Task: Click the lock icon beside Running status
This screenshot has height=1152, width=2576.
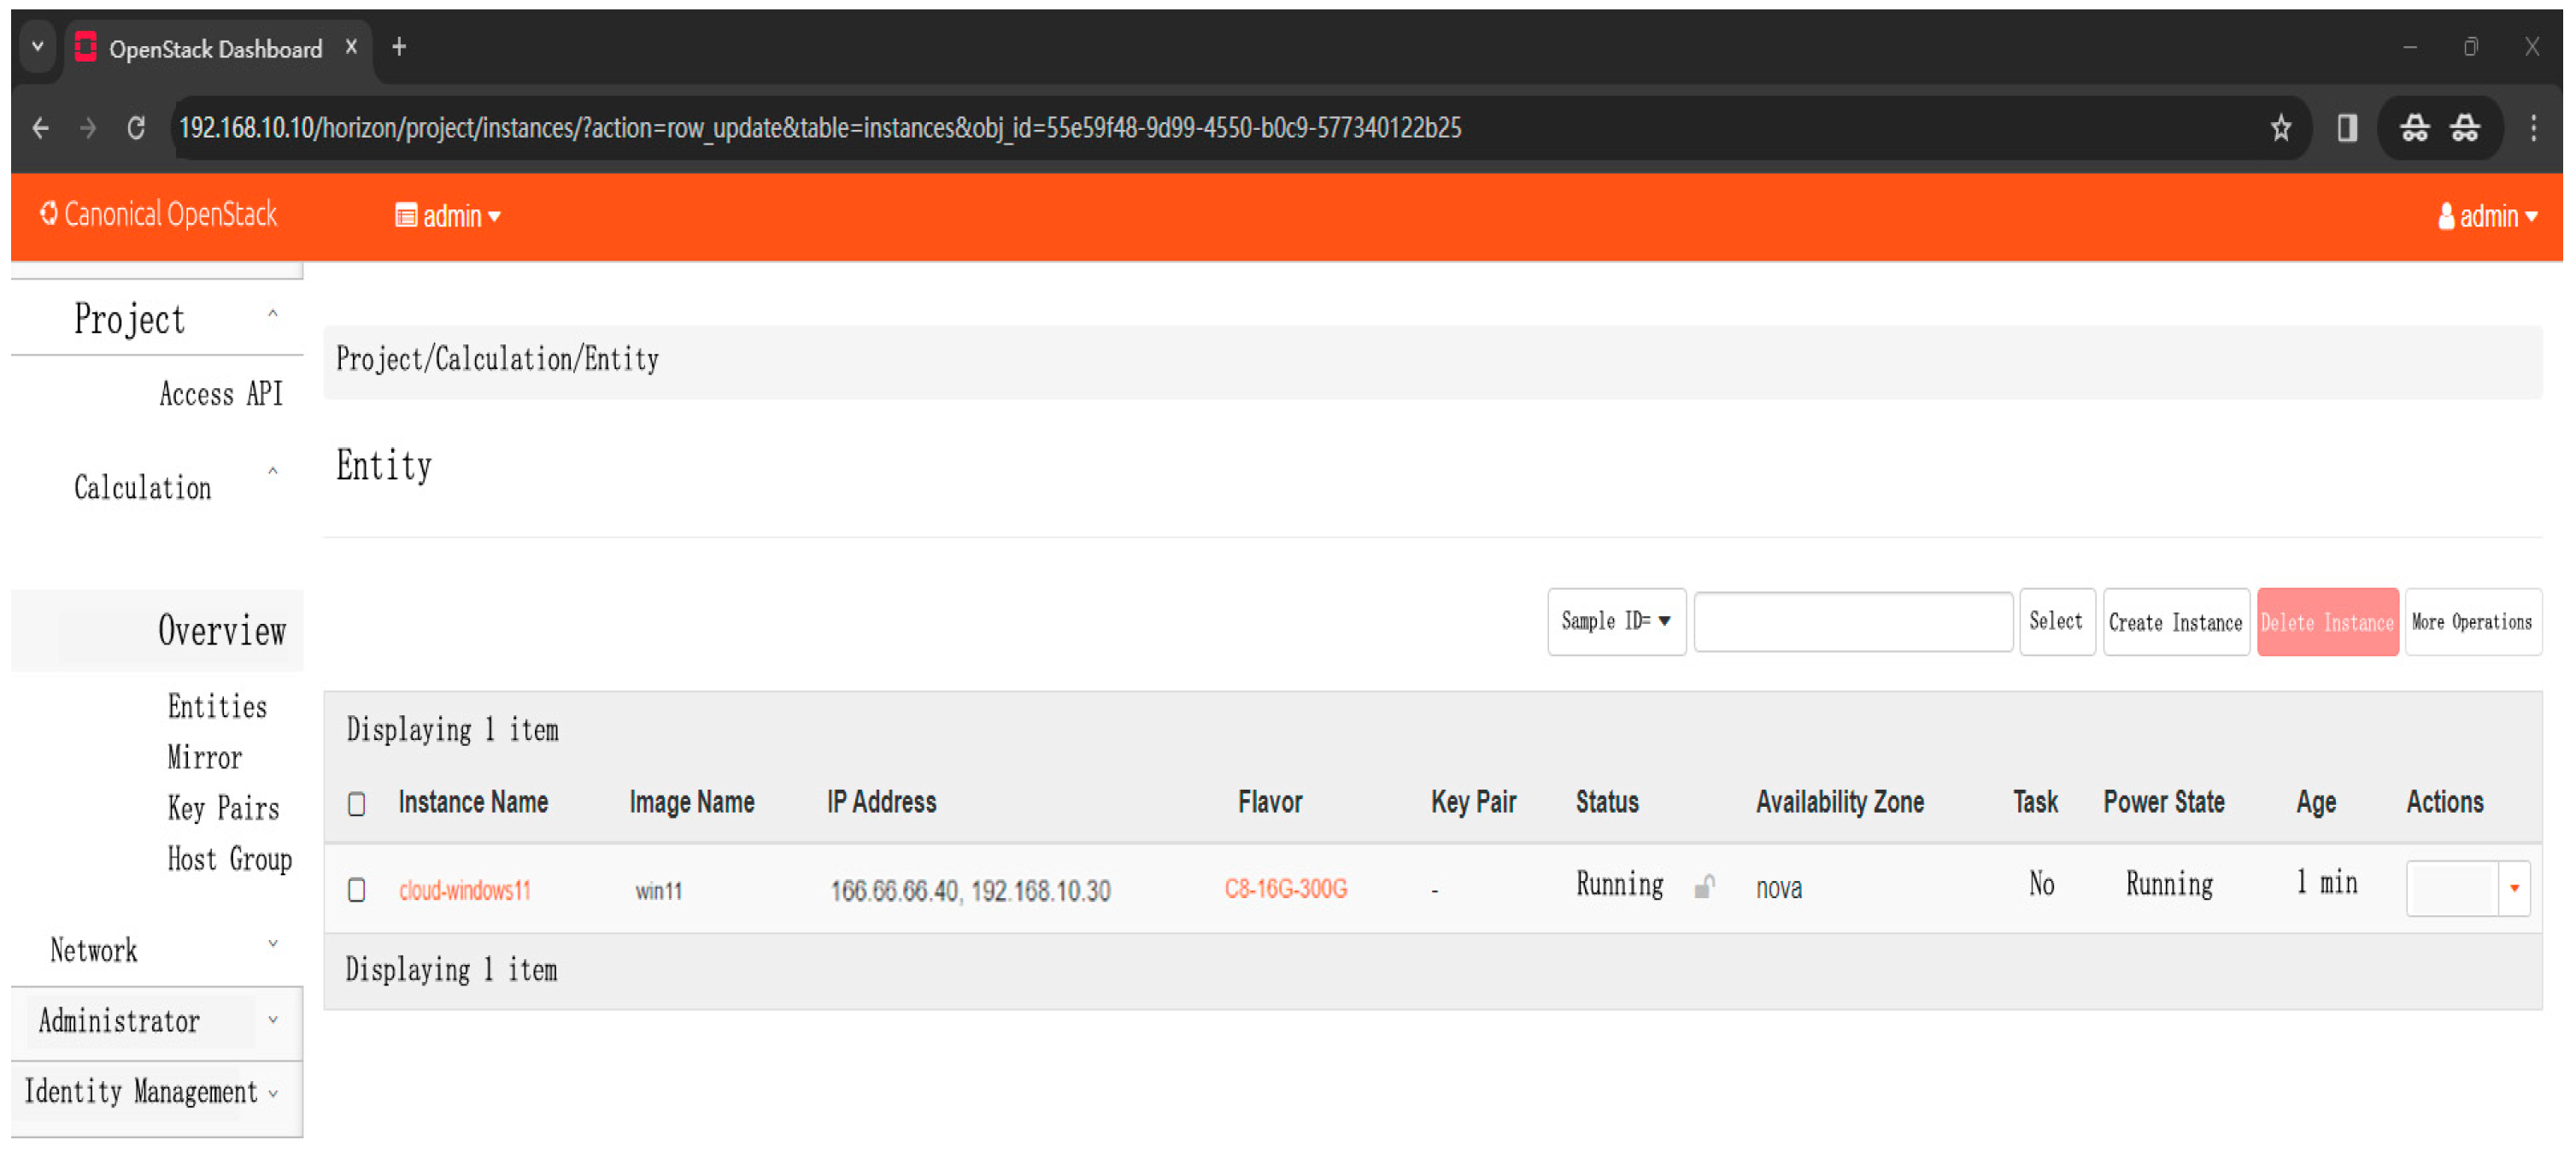Action: (1704, 887)
